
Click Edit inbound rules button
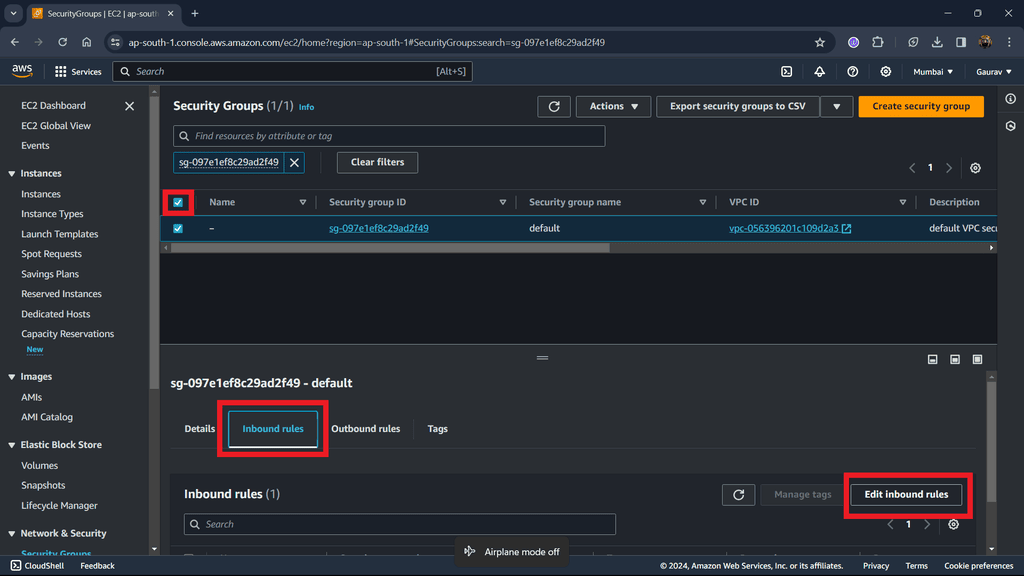click(906, 495)
